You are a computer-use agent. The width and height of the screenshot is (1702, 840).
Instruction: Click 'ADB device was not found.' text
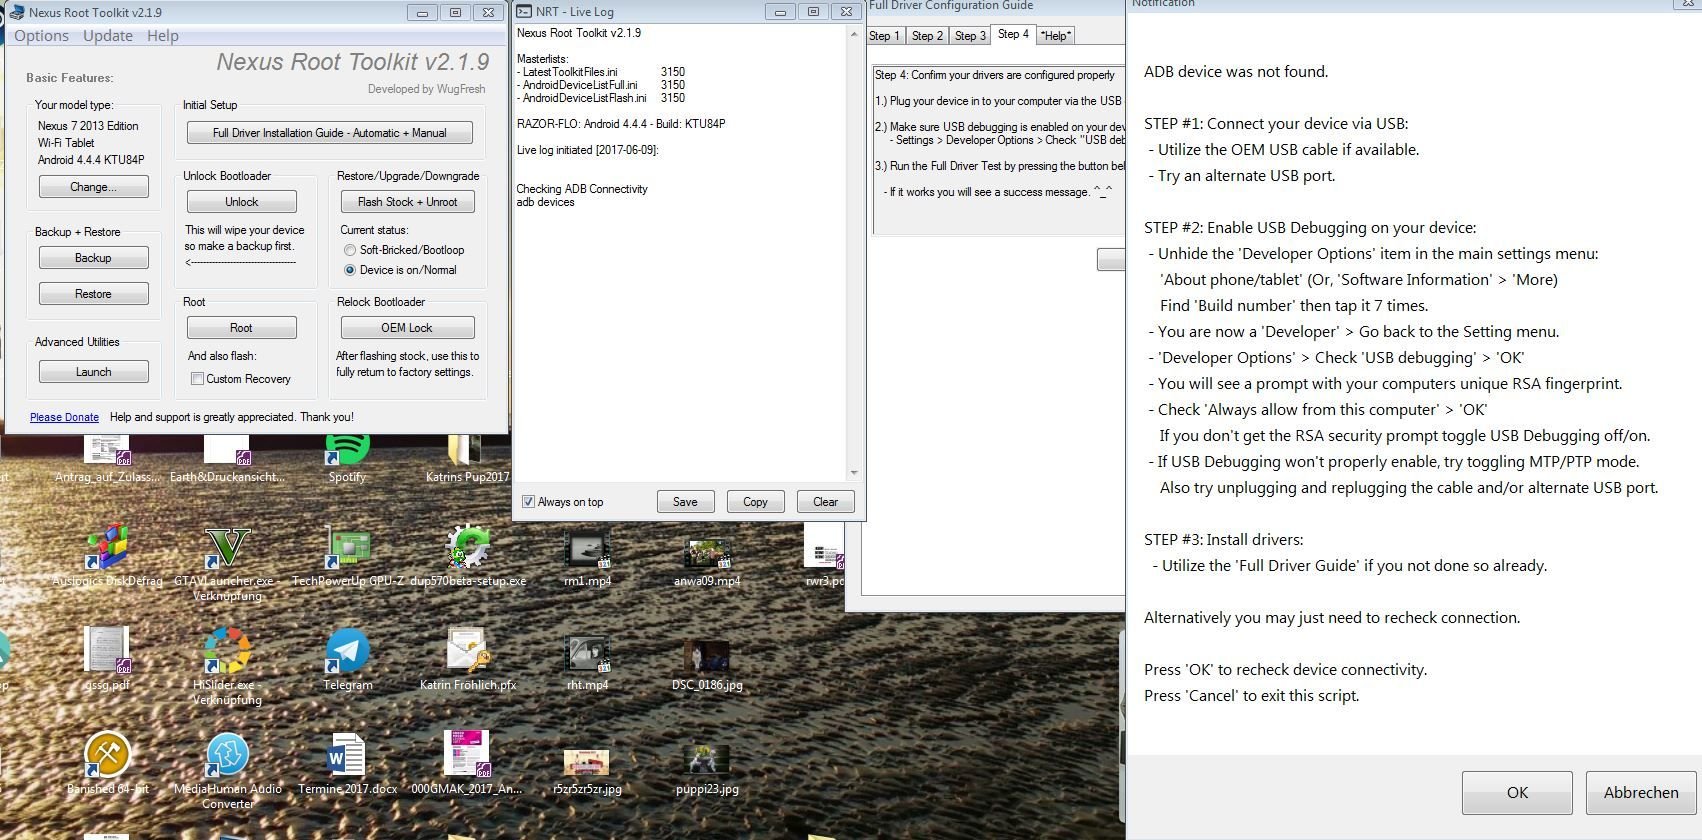1236,72
